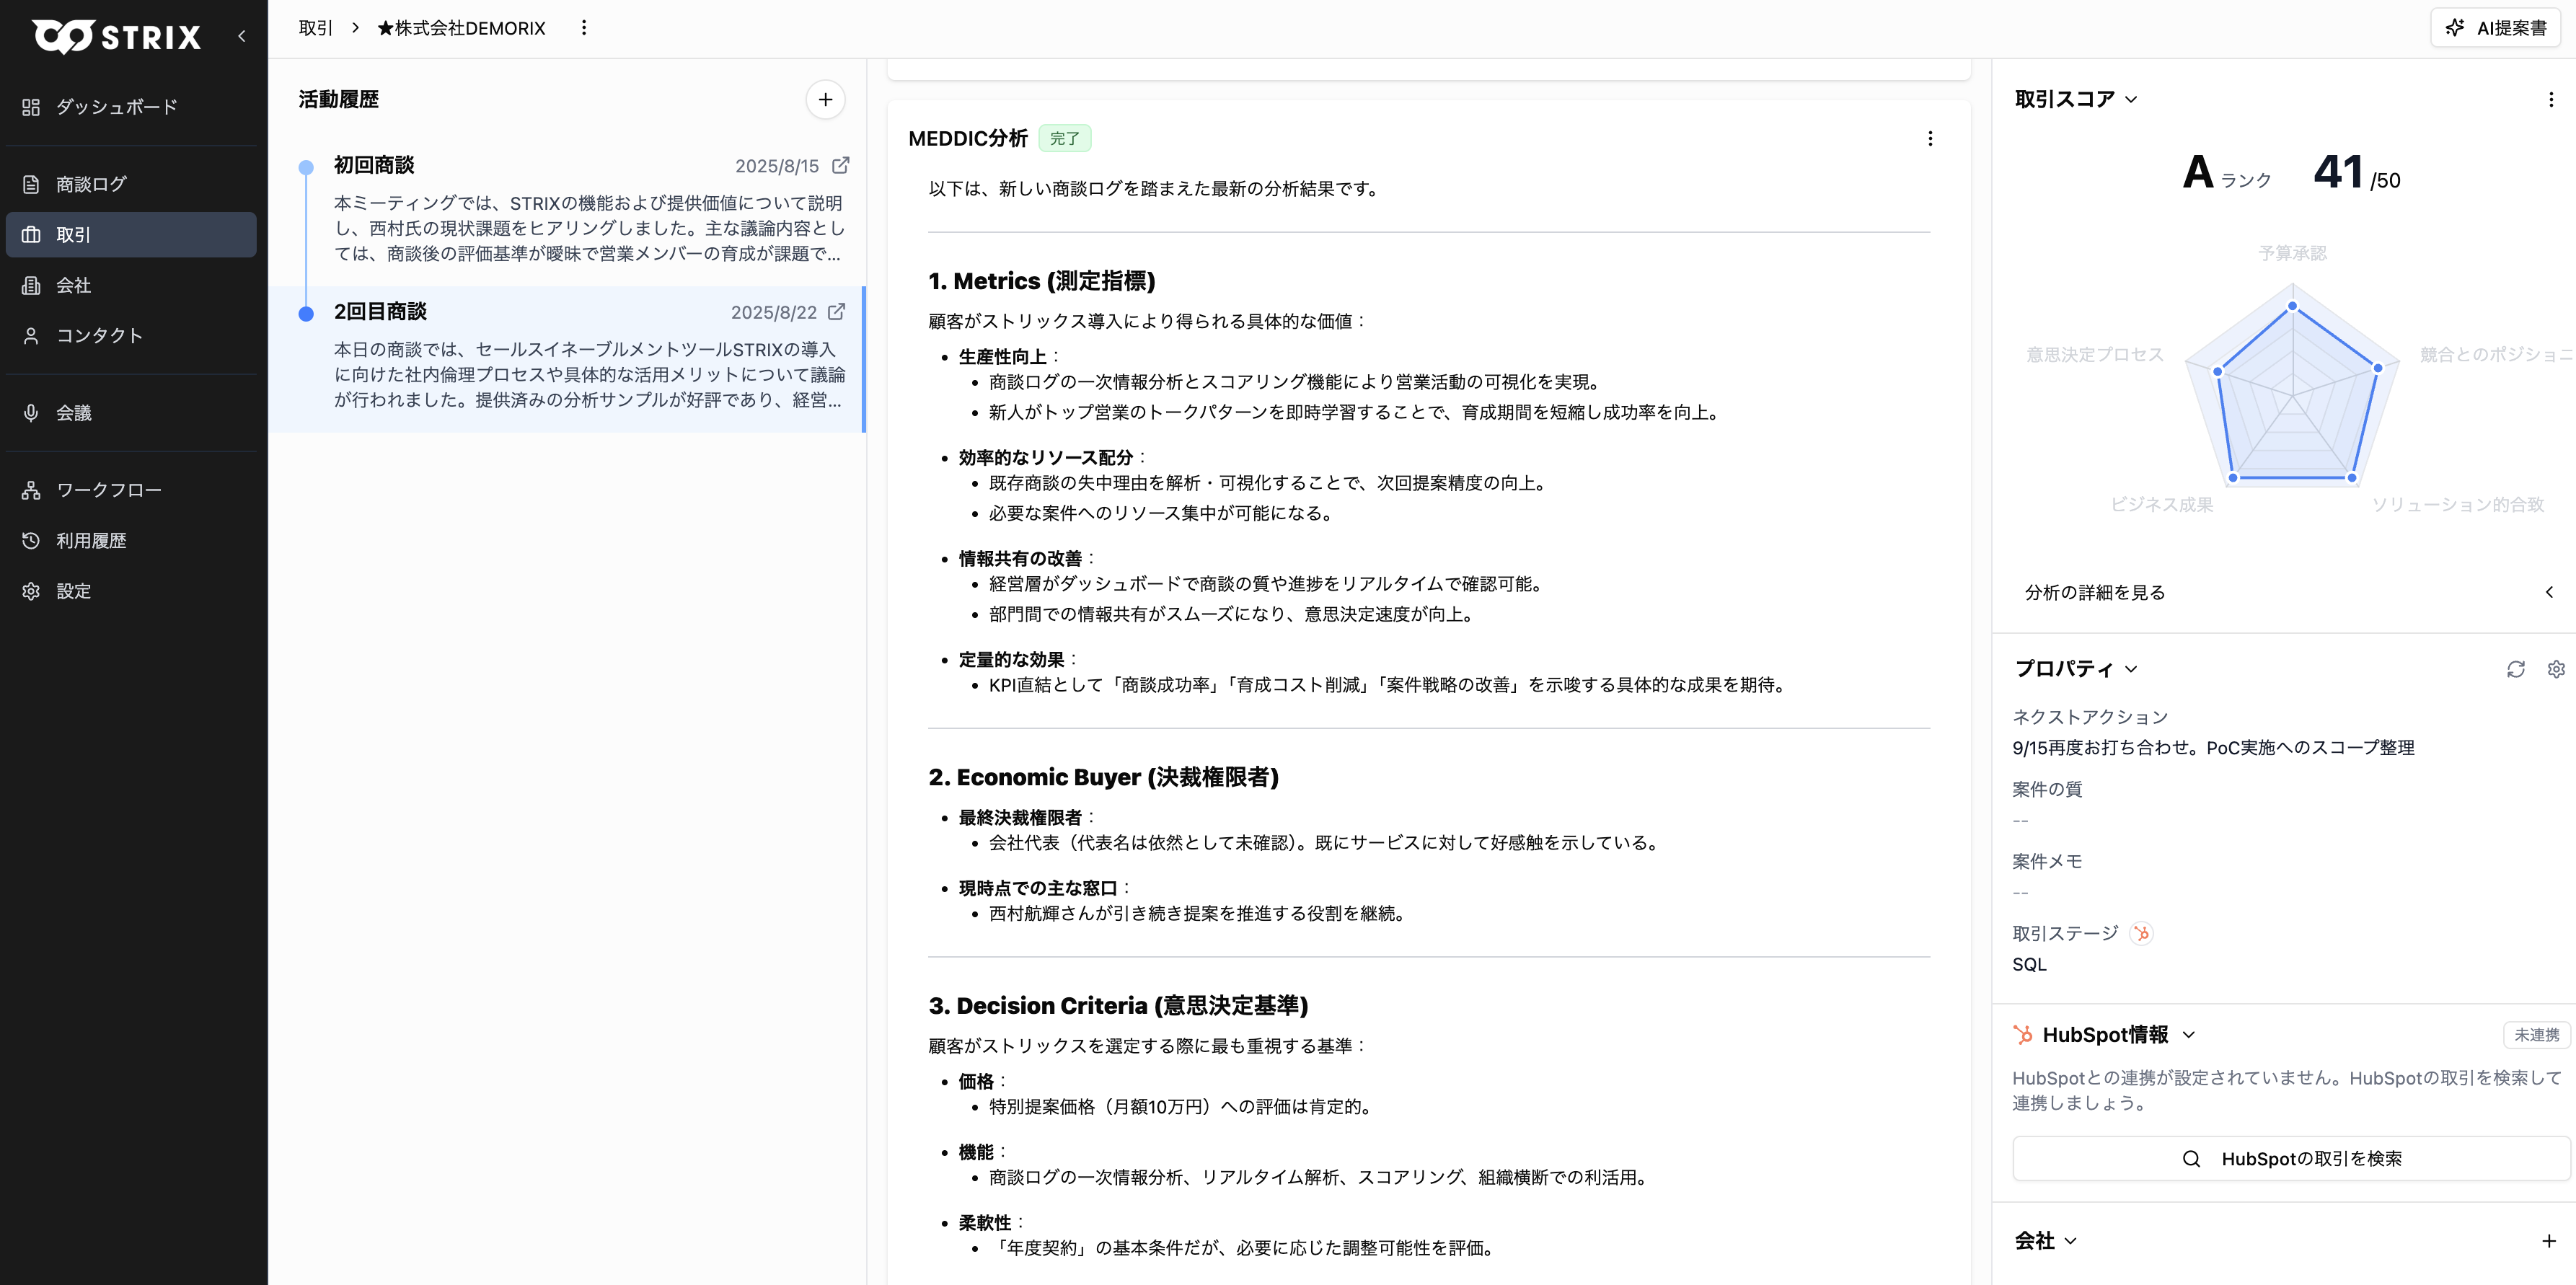Click the 商談ログ document icon

point(31,184)
